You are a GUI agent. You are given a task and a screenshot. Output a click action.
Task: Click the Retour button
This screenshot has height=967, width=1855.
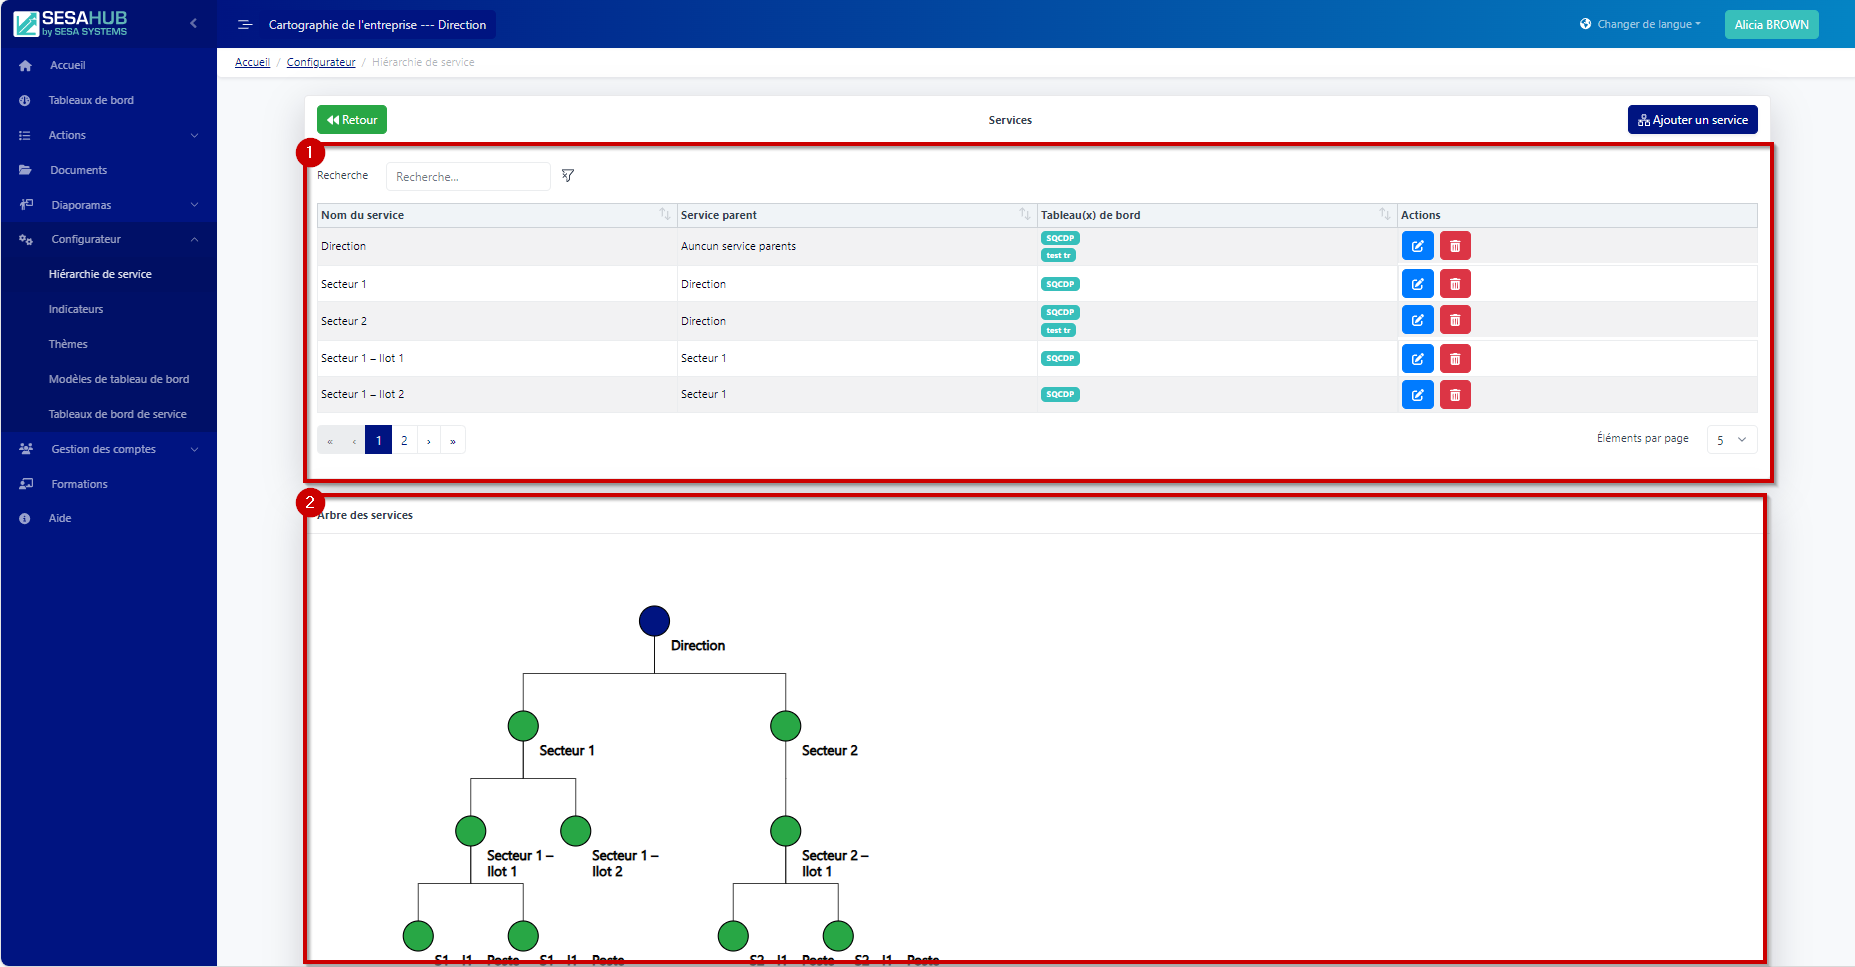[x=352, y=120]
